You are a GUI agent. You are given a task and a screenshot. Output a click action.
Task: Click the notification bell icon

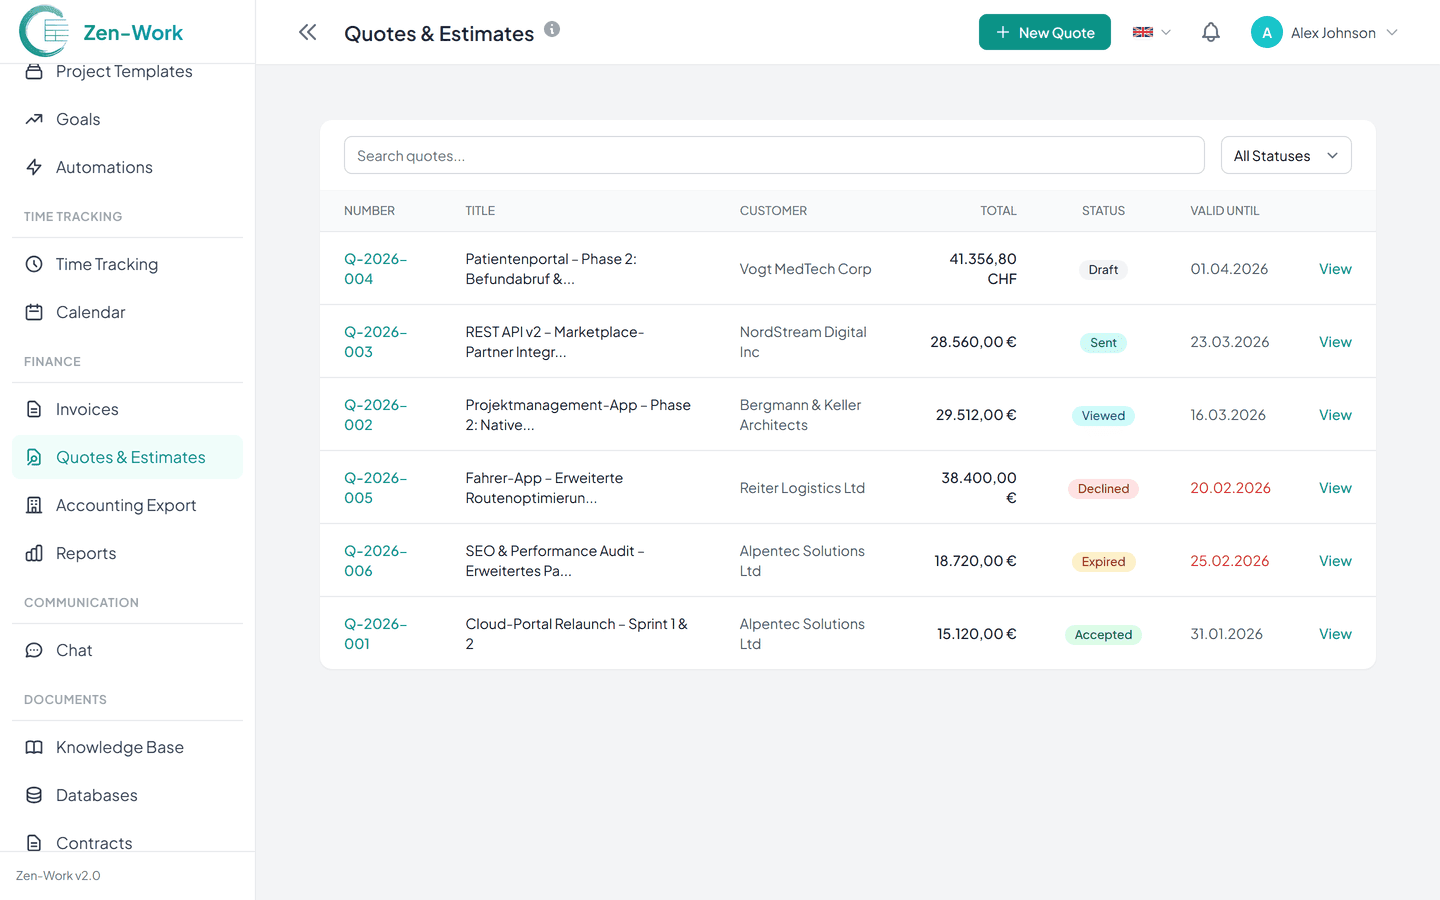click(1210, 32)
